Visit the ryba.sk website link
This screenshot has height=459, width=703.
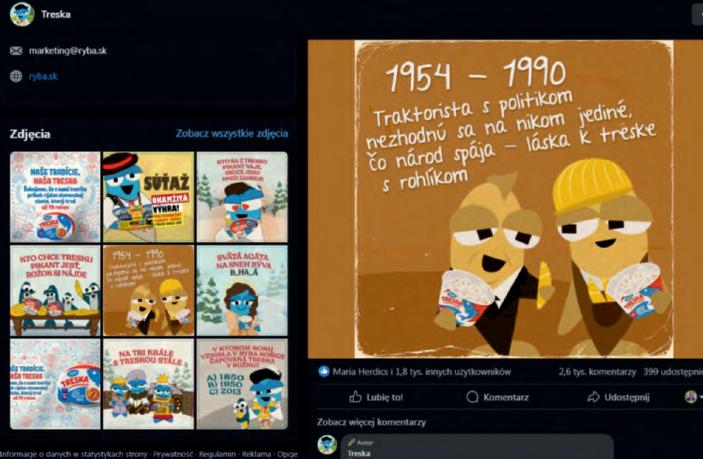click(43, 76)
